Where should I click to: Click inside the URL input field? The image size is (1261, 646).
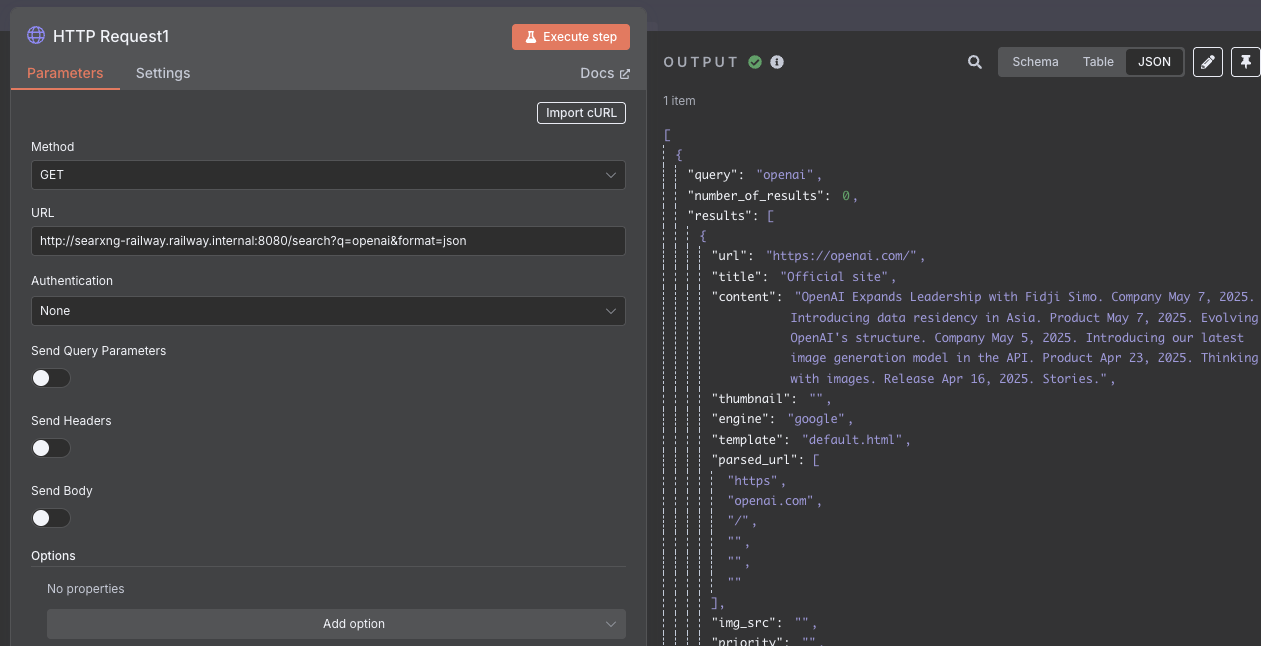[330, 240]
